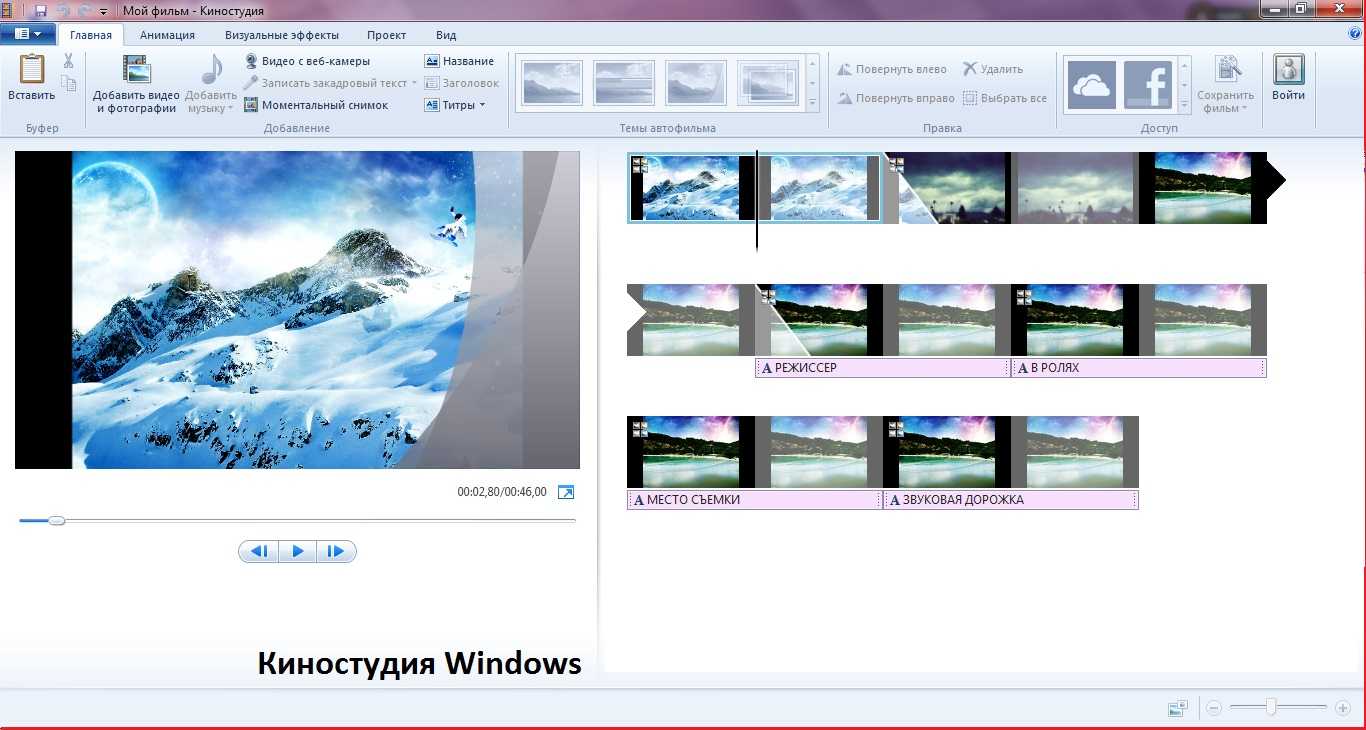Click the Save icon in quick access toolbar

click(40, 10)
